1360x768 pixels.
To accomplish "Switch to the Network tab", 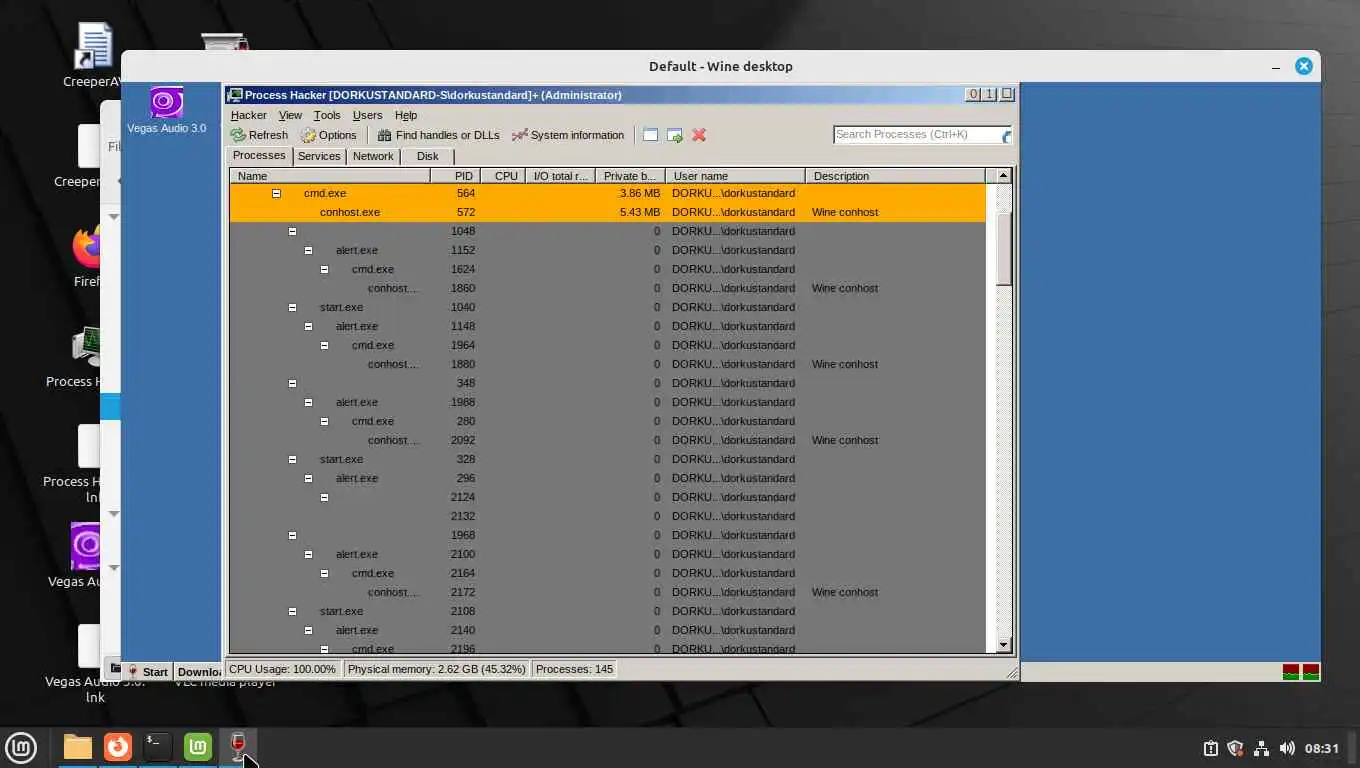I will [x=373, y=156].
